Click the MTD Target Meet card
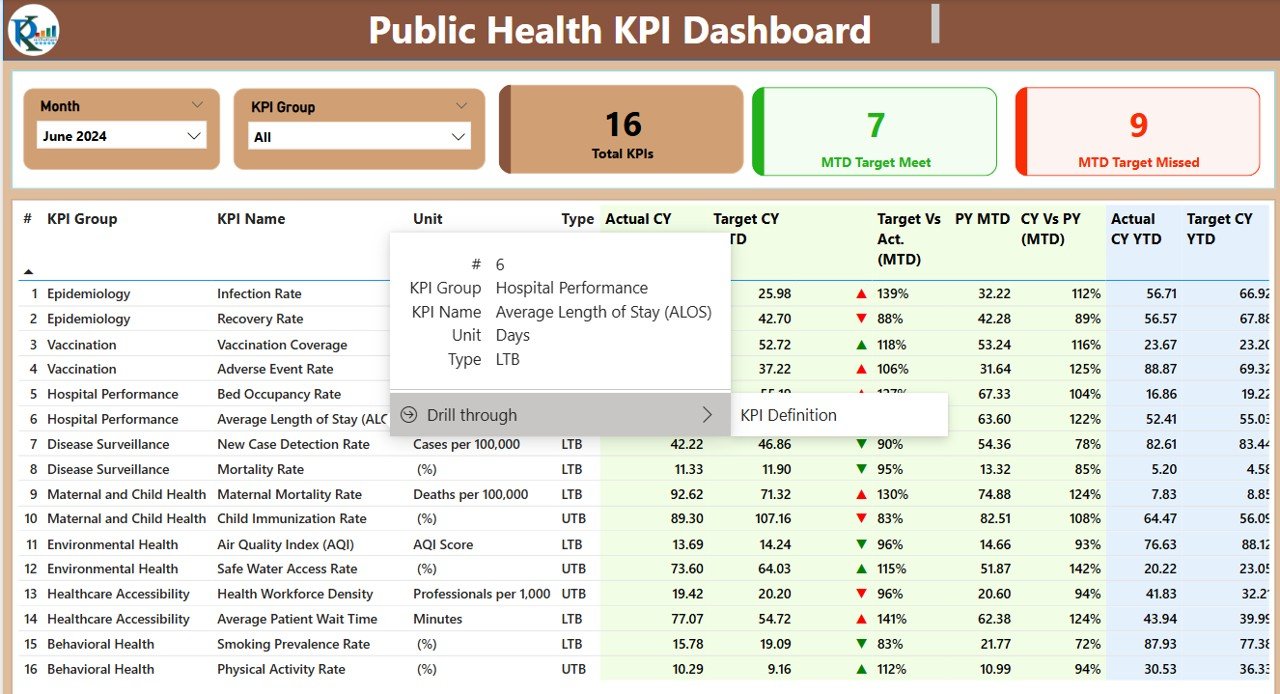Image resolution: width=1280 pixels, height=694 pixels. coord(875,131)
